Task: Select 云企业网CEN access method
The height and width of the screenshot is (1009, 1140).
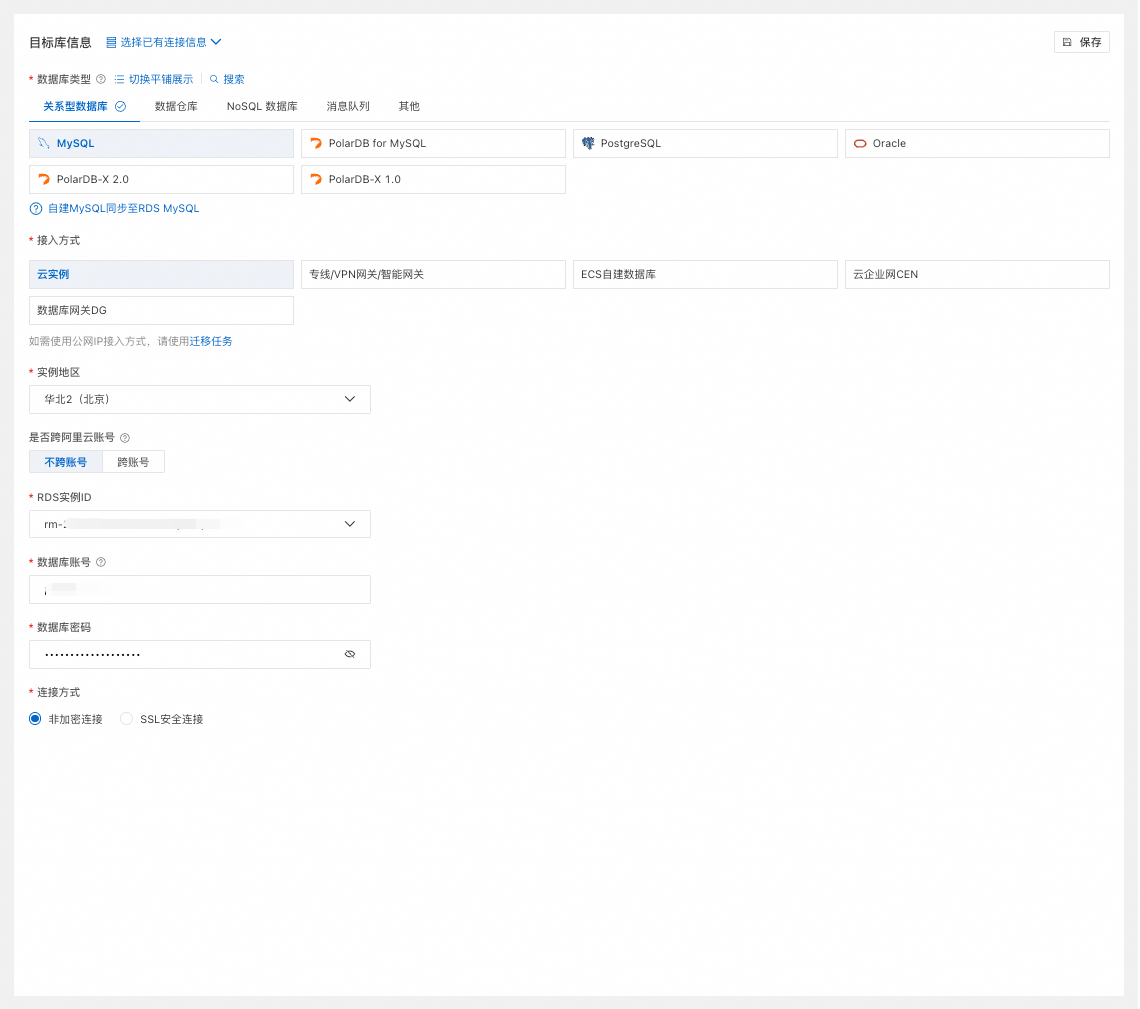Action: (977, 274)
